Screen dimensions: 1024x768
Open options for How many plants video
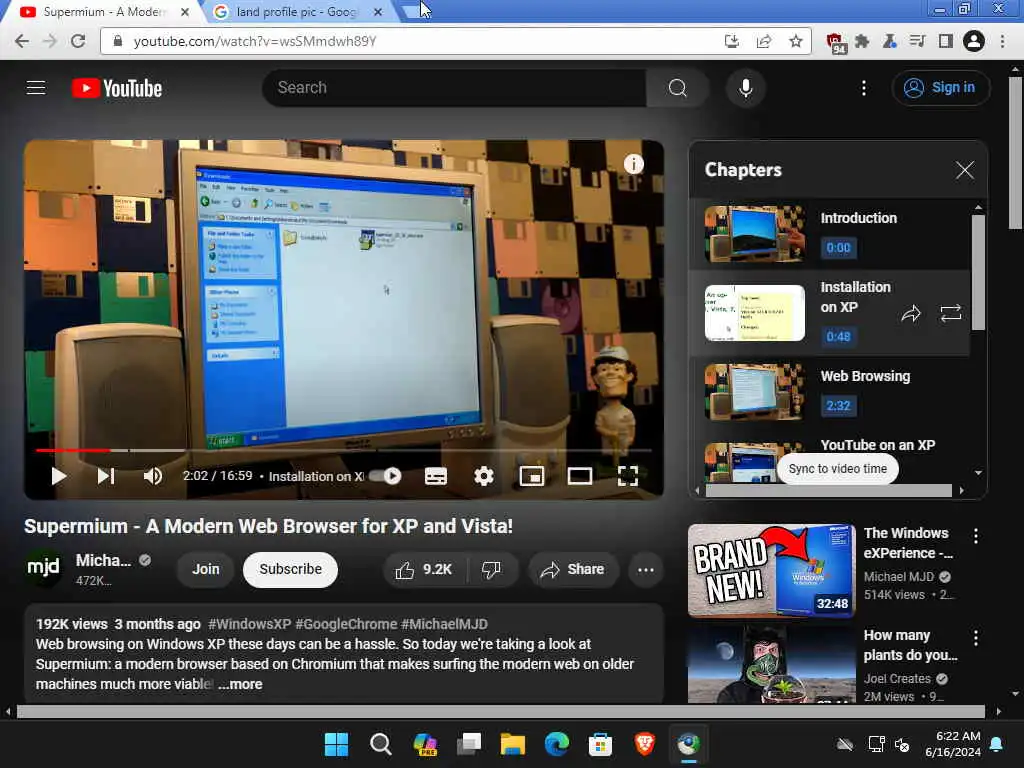coord(976,638)
